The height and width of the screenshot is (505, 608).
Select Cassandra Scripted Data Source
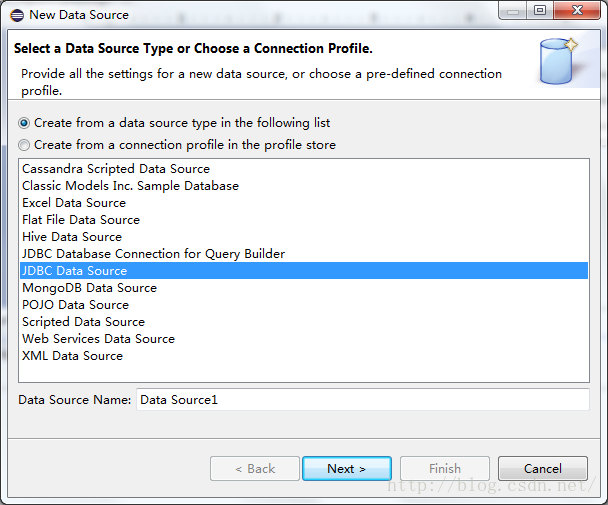point(304,169)
